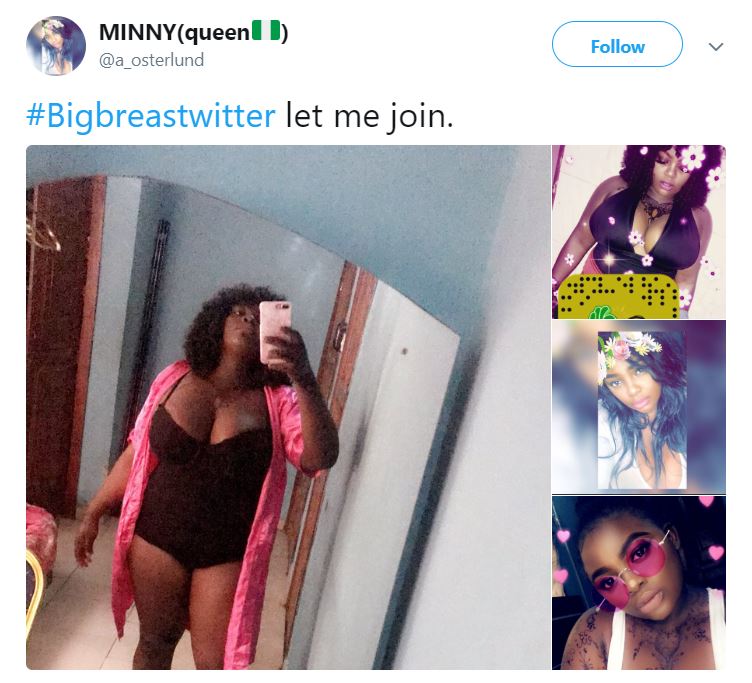Open the #Bigbreastwitter hashtag link
Image resolution: width=752 pixels, height=683 pixels.
(150, 115)
